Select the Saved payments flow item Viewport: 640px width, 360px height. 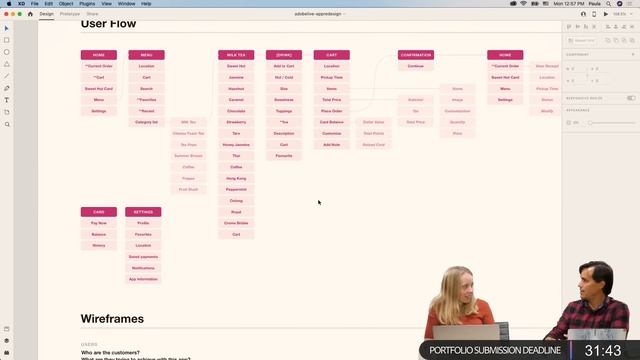point(143,257)
